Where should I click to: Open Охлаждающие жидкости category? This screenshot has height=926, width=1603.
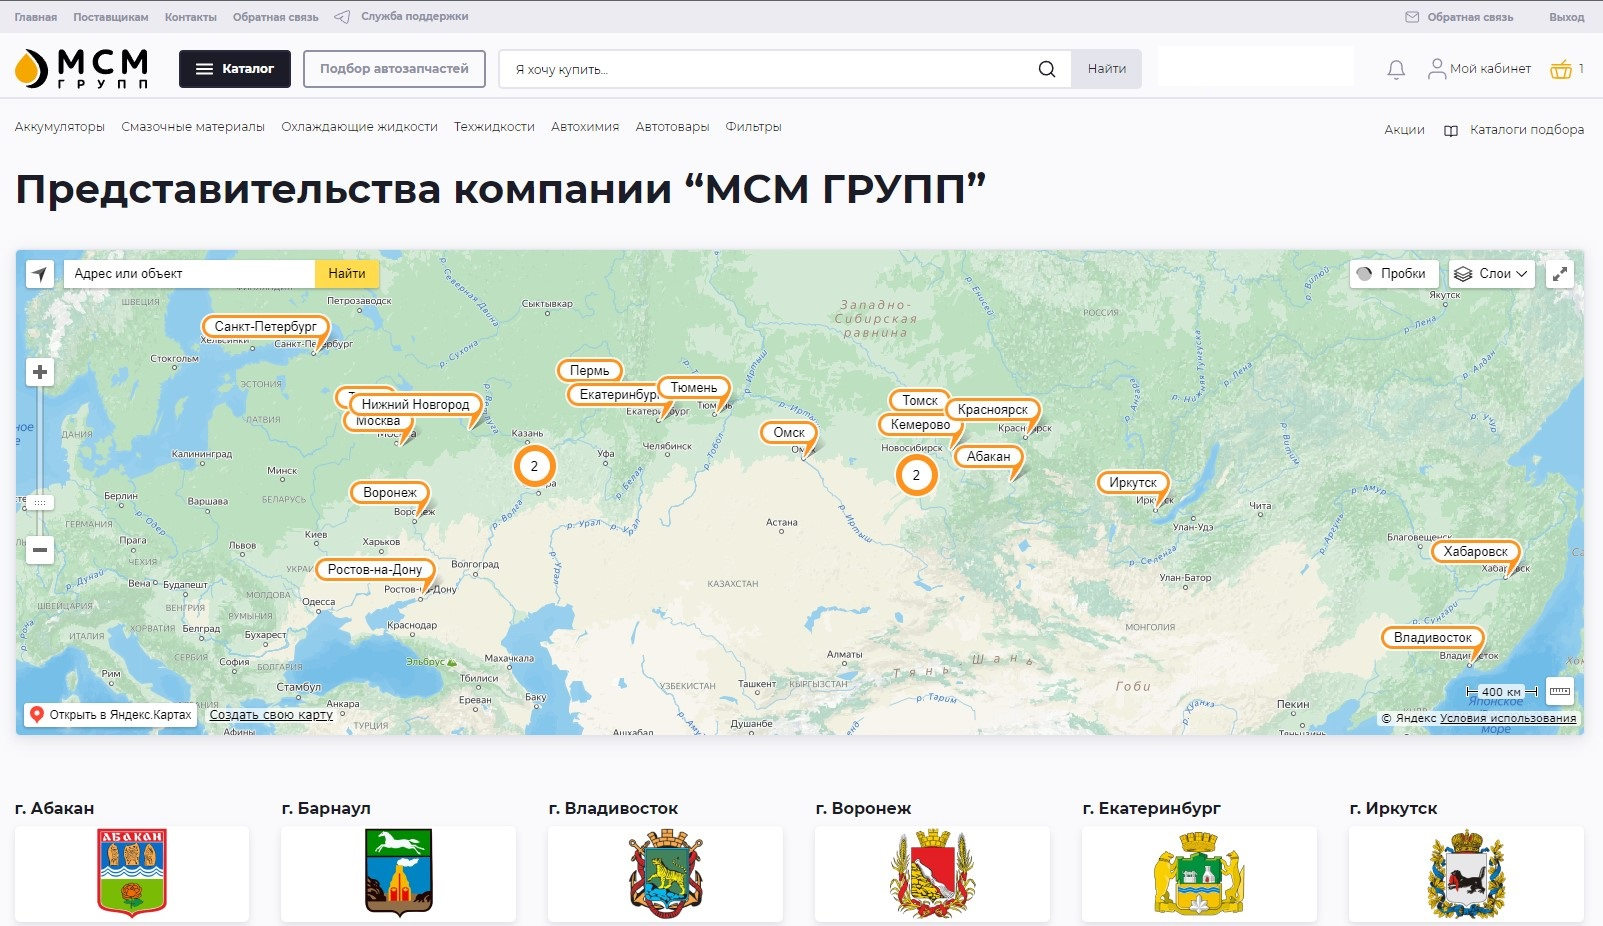[359, 127]
